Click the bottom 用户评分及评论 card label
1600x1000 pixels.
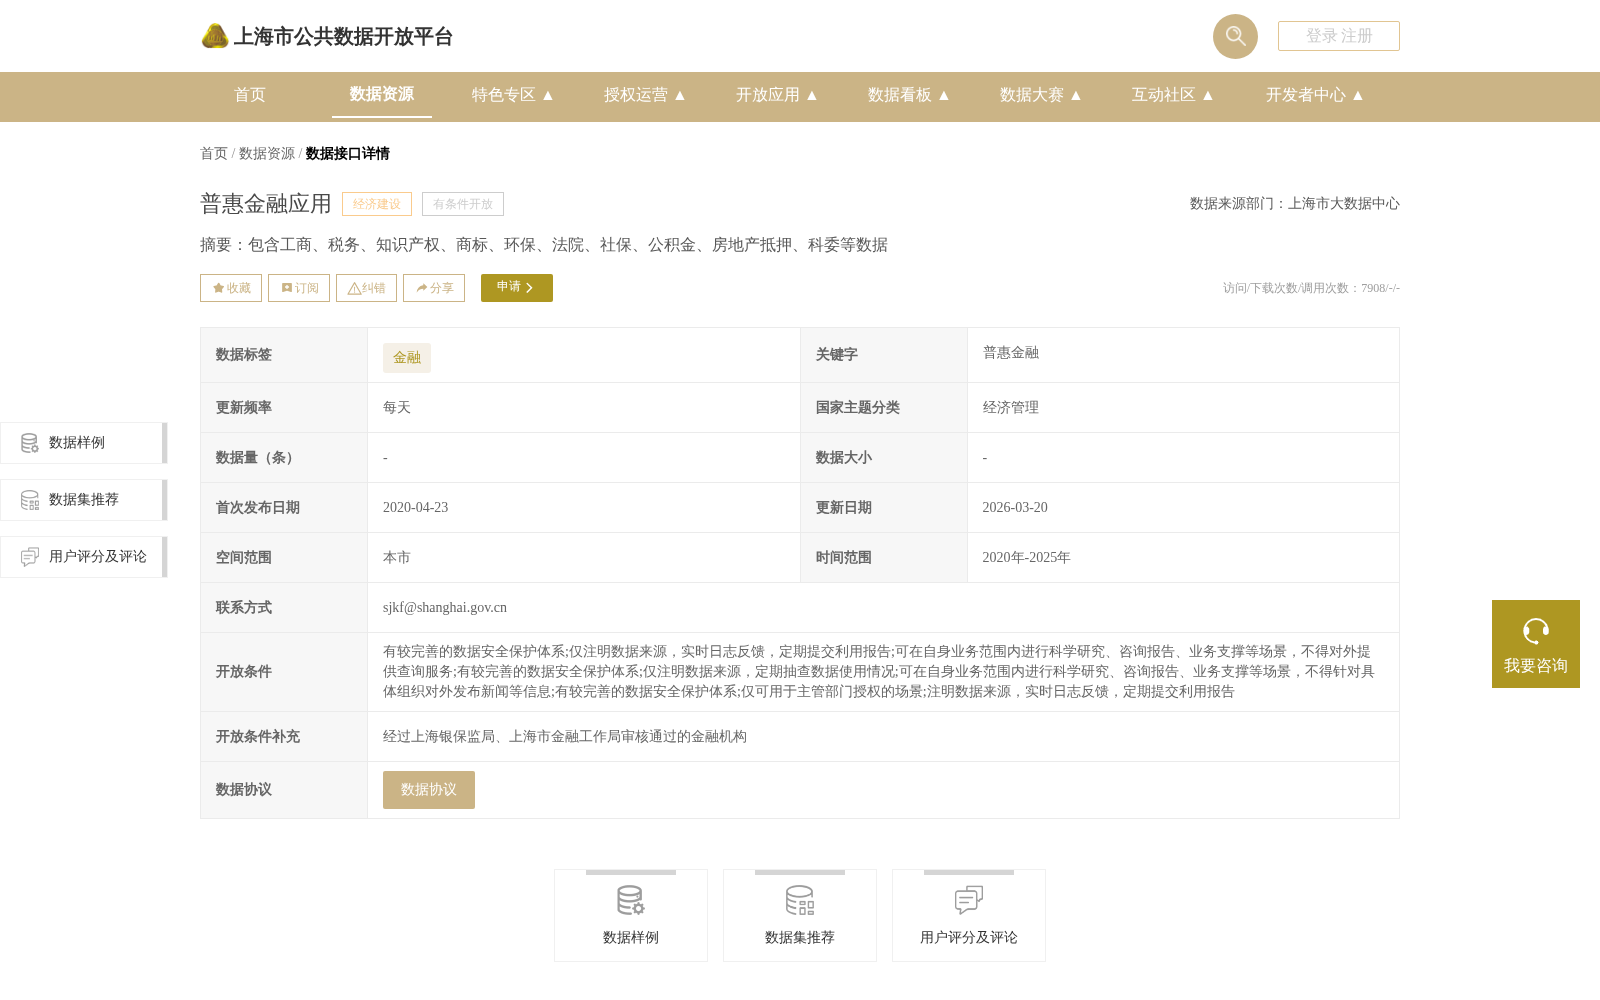coord(969,938)
